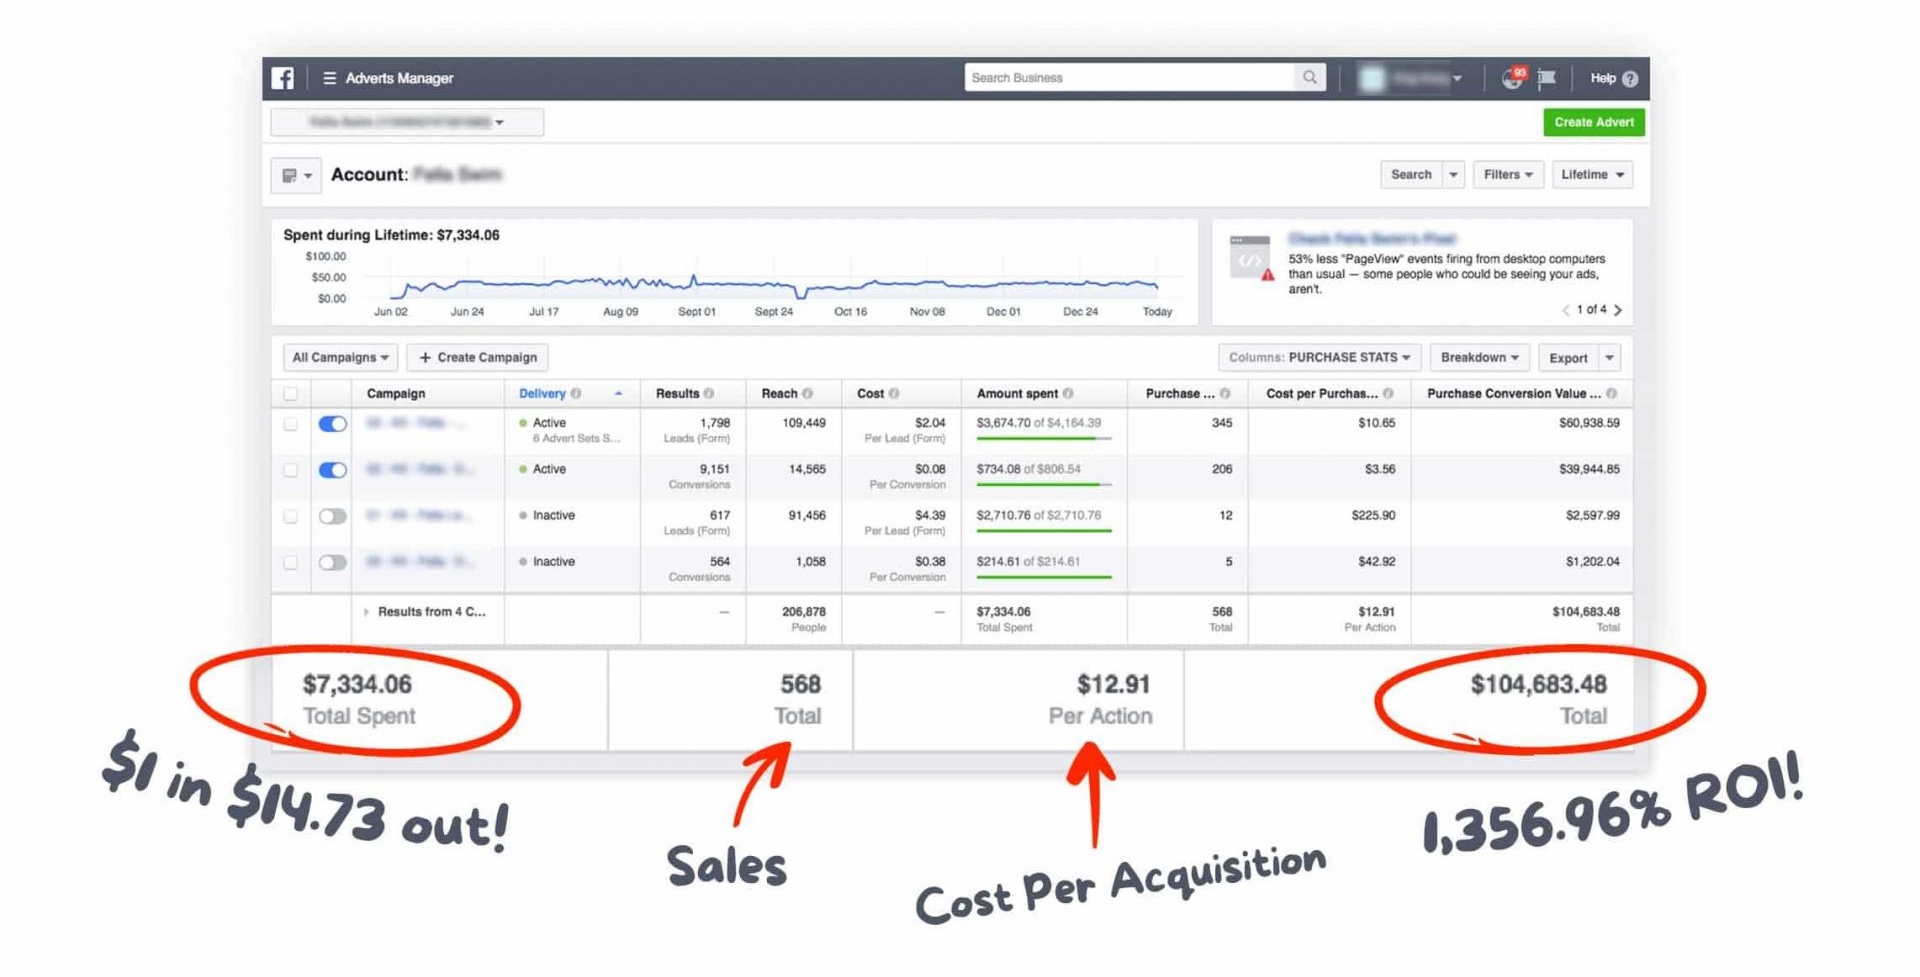
Task: Sort by the Campaign column header
Action: pyautogui.click(x=396, y=394)
